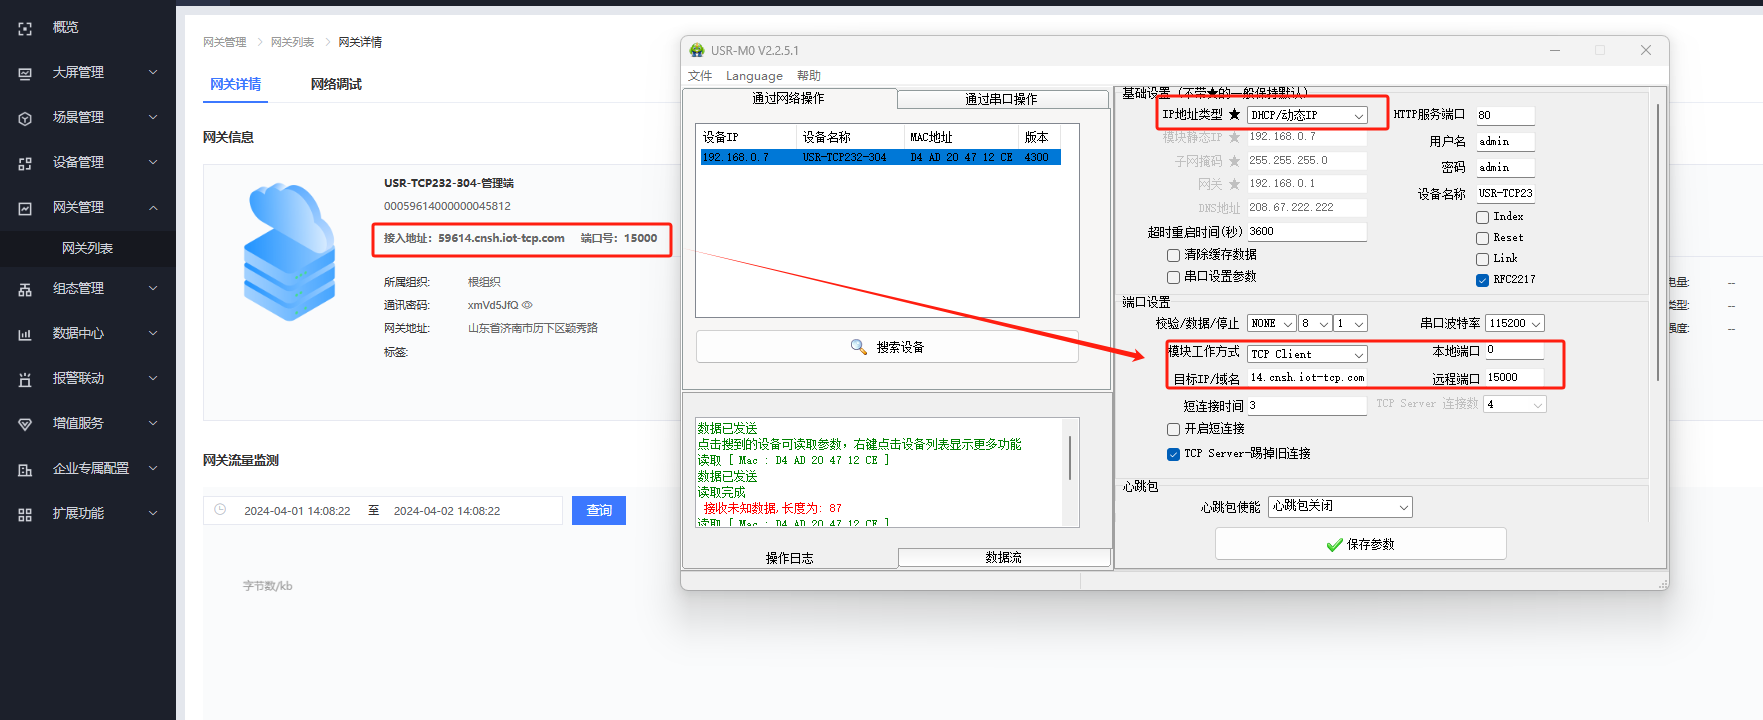Open the 串口波特率 115200 dropdown
The width and height of the screenshot is (1763, 720).
1514,323
